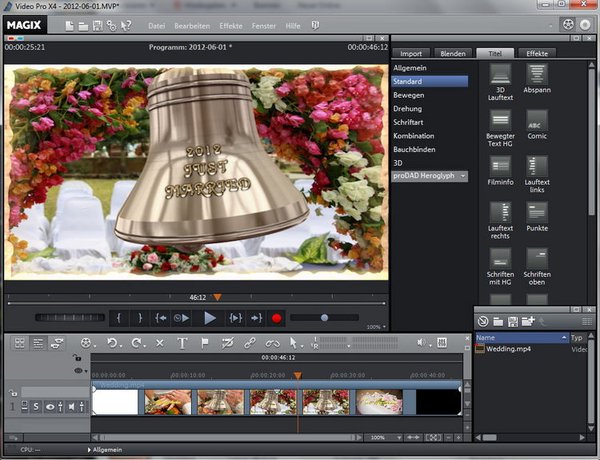
Task: Select the Abspann credits template
Action: [x=537, y=75]
